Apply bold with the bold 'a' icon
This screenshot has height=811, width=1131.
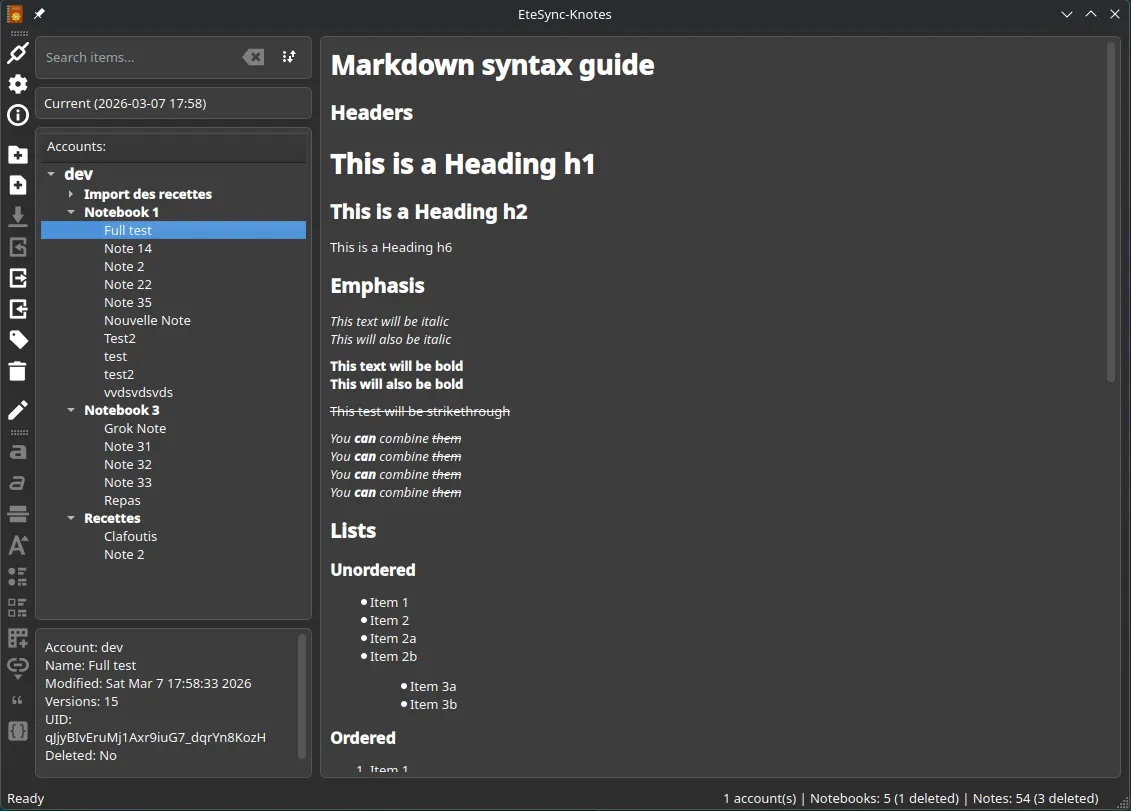pos(18,452)
